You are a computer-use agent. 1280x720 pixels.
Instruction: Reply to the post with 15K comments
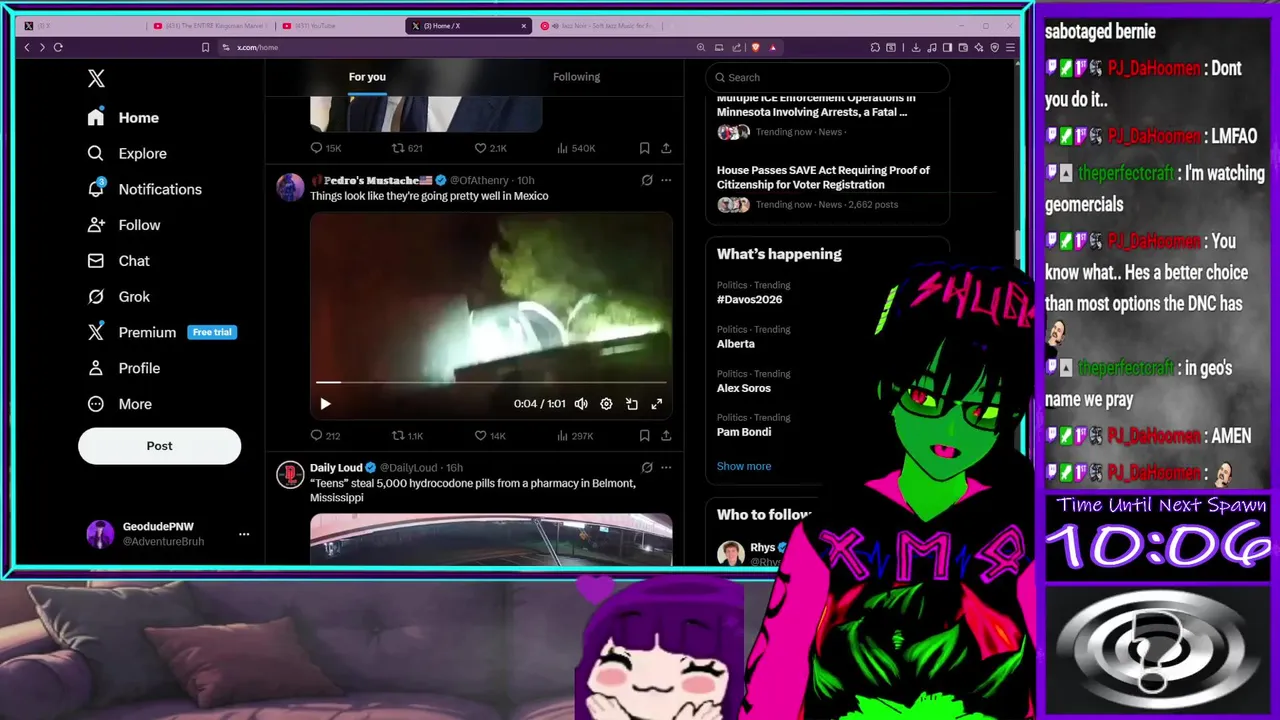click(326, 148)
